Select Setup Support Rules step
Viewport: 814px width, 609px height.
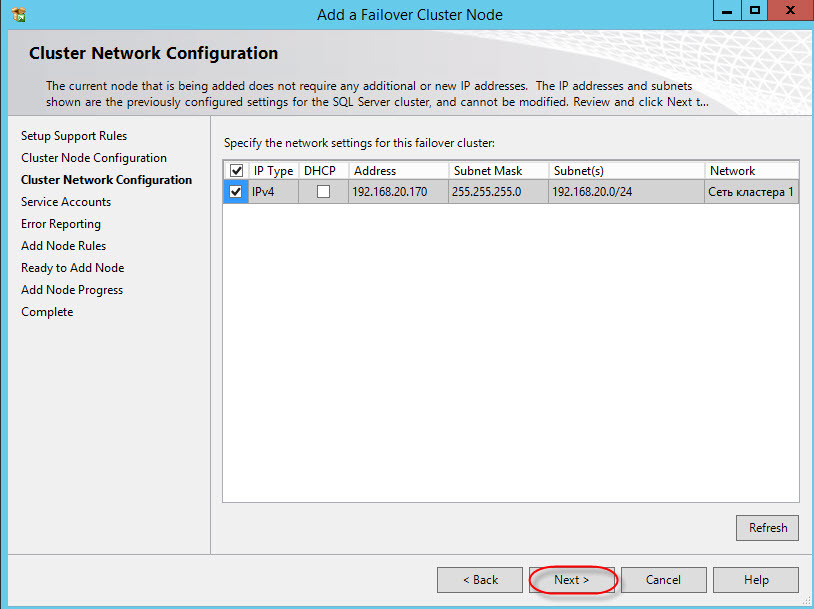coord(74,136)
